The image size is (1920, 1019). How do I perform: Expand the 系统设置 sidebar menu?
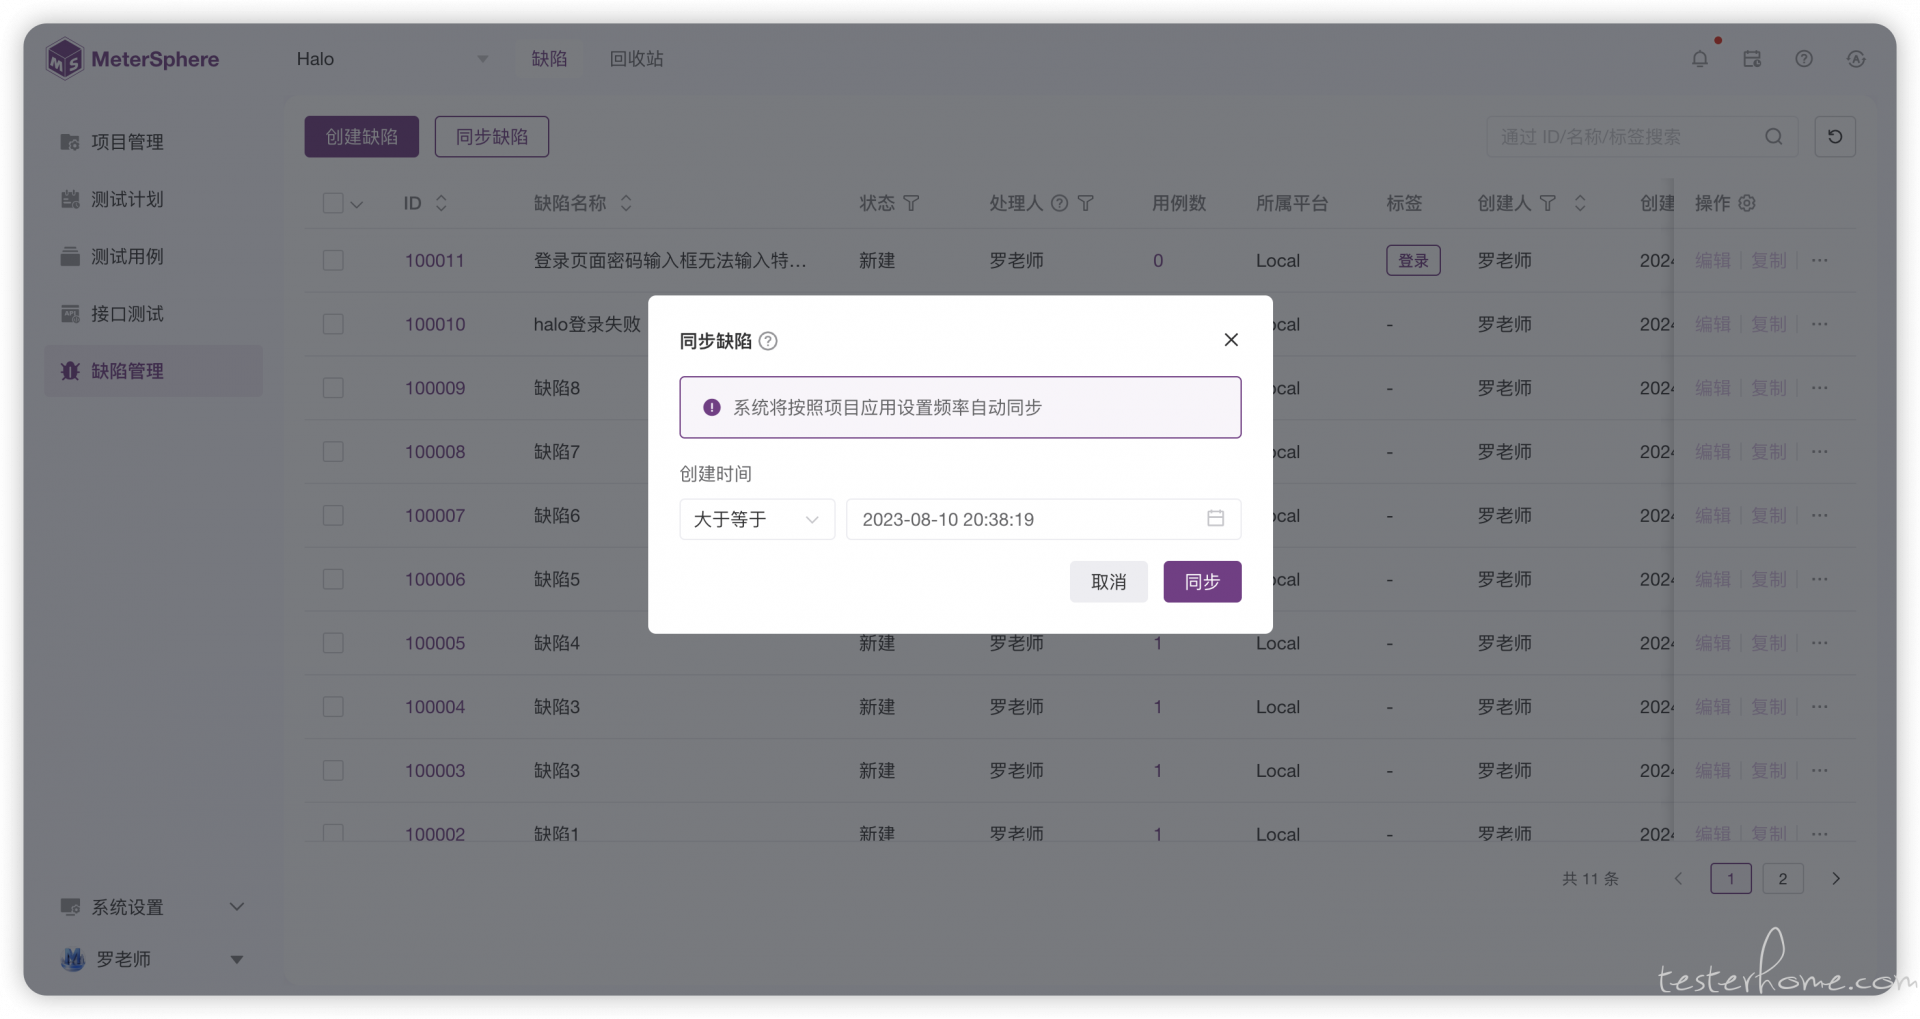153,907
